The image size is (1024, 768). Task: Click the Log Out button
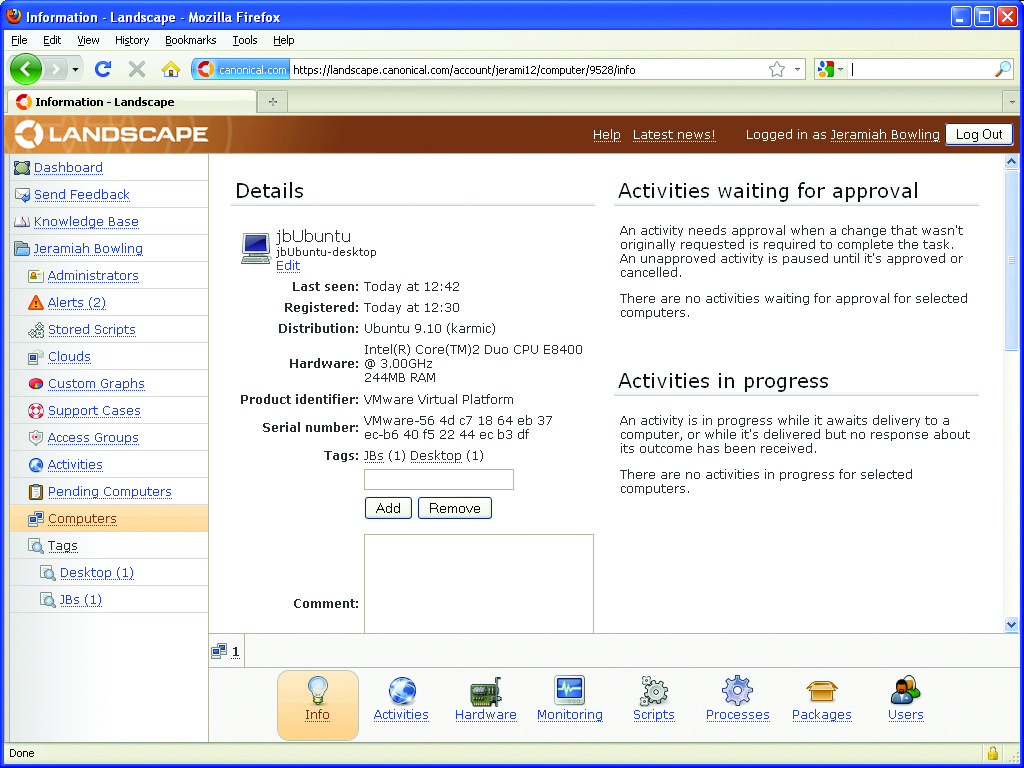(x=978, y=134)
